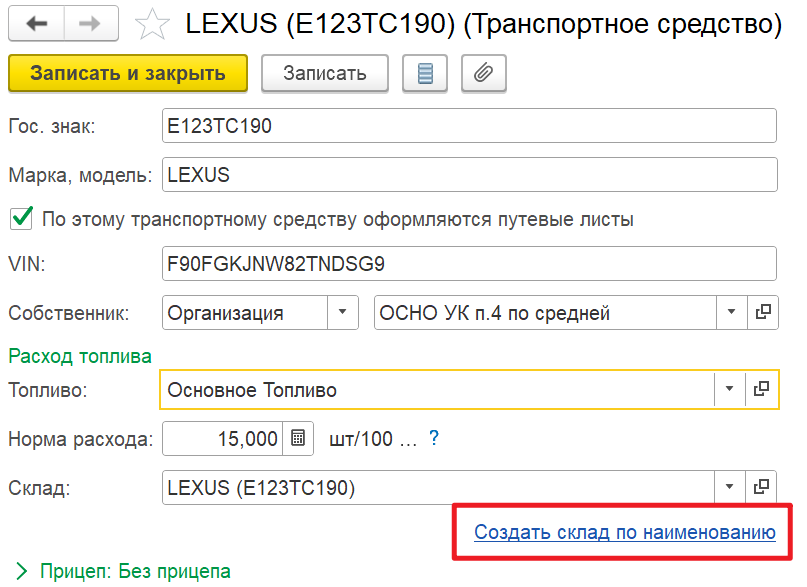Add form to favorites with star icon
This screenshot has height=587, width=807.
(152, 24)
